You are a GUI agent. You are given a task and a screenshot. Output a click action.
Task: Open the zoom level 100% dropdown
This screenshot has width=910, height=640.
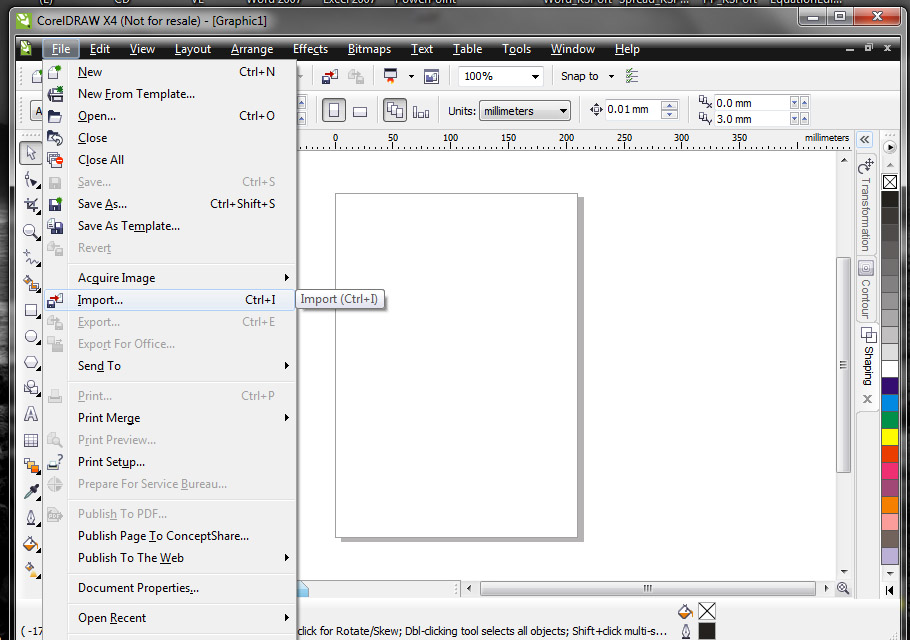535,77
